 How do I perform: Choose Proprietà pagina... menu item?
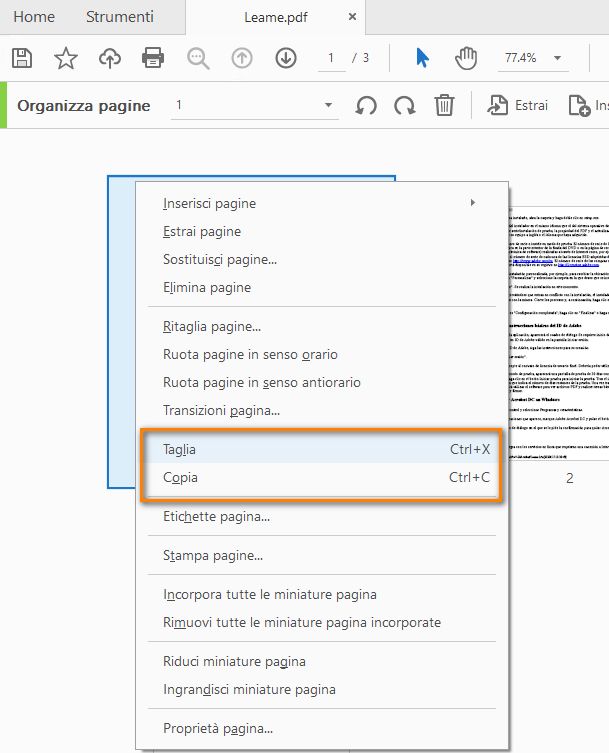[x=322, y=729]
